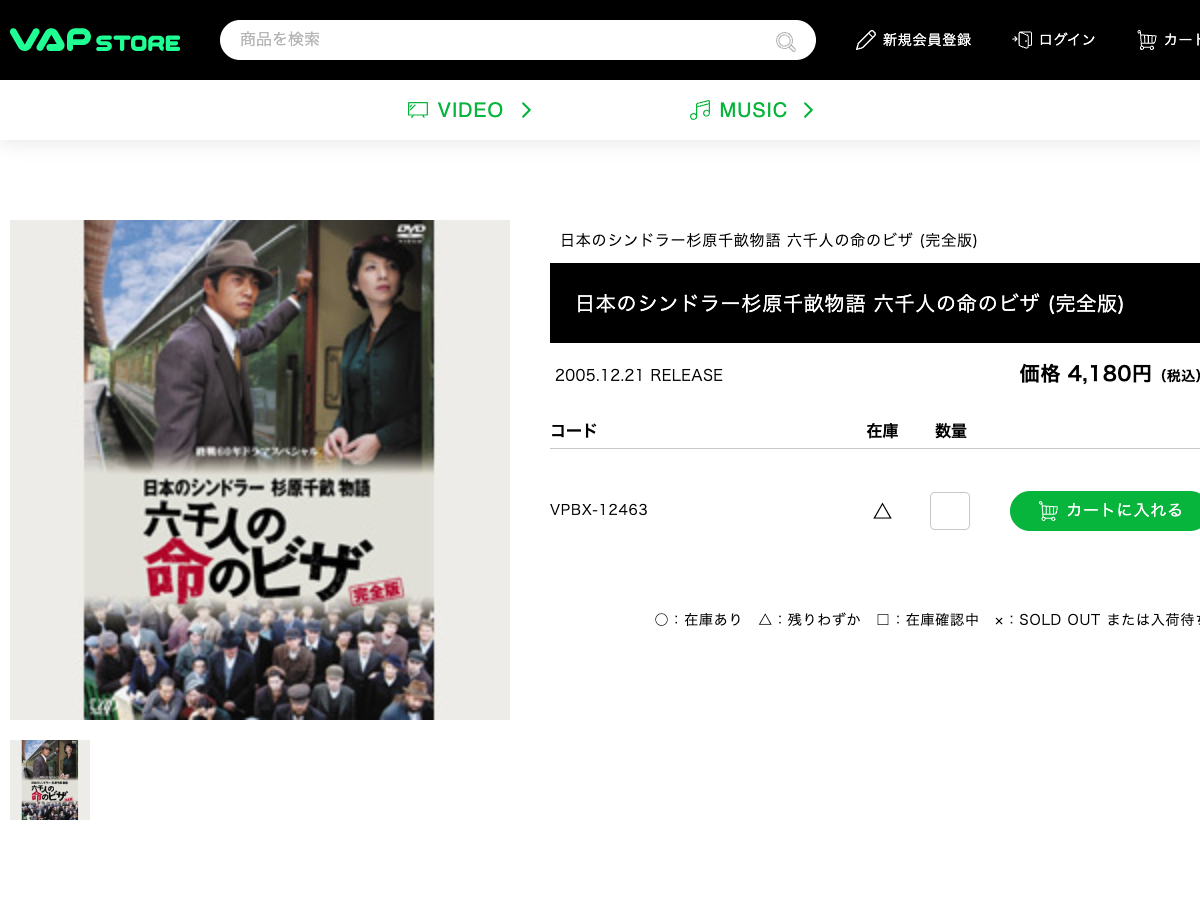Image resolution: width=1200 pixels, height=900 pixels.
Task: Click the □：在庫確認中 legend text
Action: (x=928, y=620)
